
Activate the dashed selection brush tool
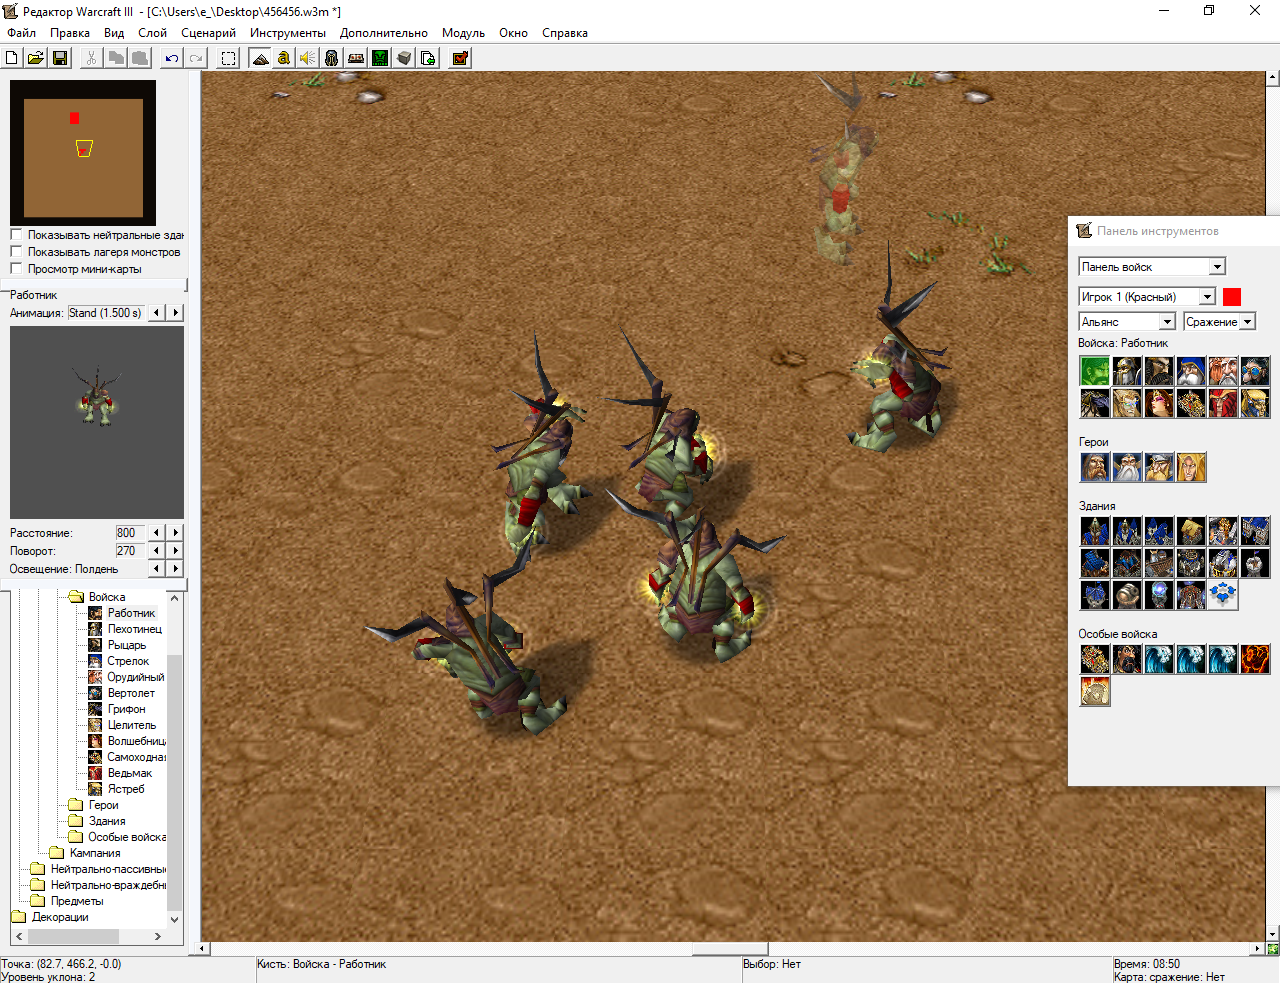pos(228,58)
